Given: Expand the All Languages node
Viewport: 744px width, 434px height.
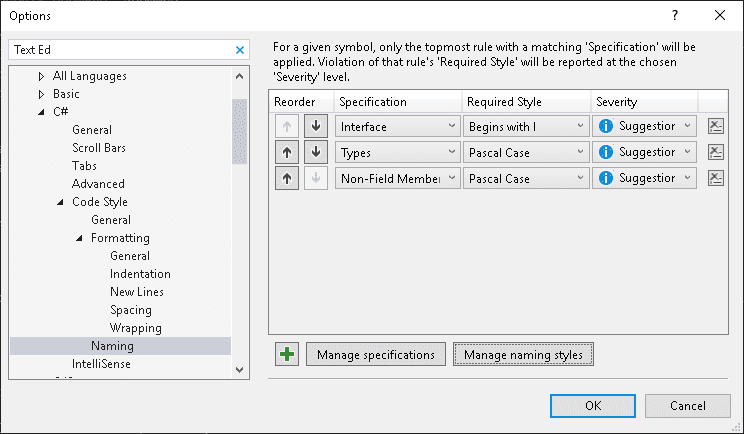Looking at the screenshot, I should [41, 76].
